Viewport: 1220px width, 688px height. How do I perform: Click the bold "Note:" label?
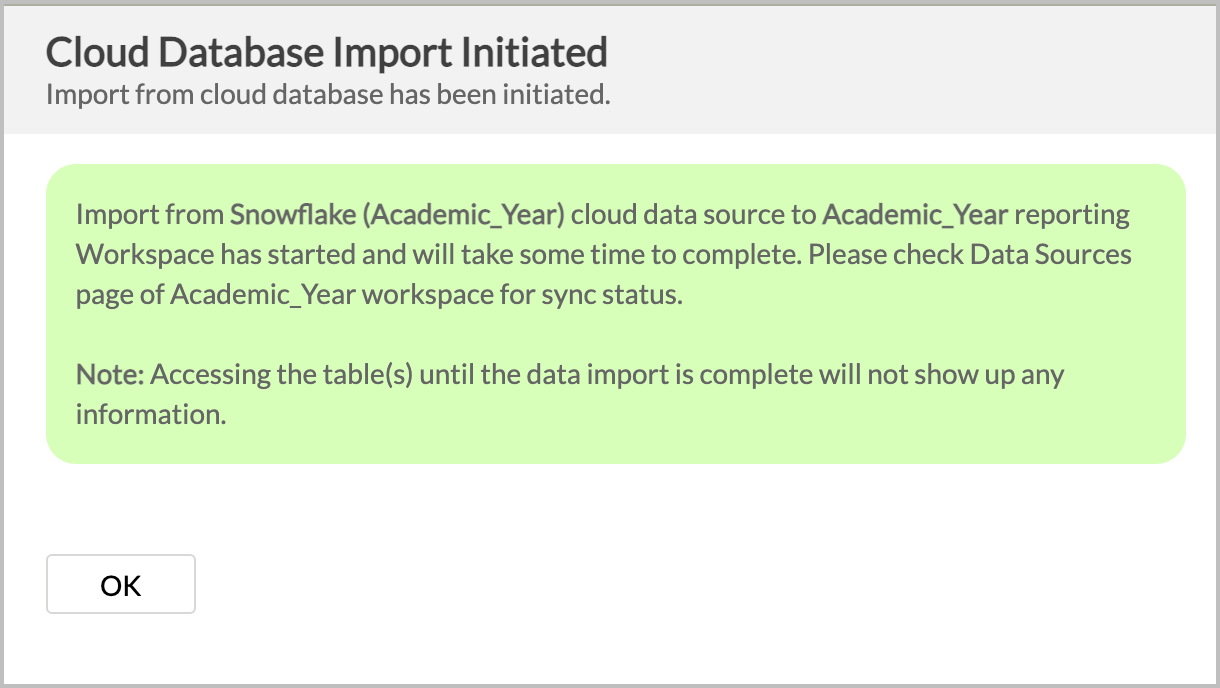click(x=111, y=375)
